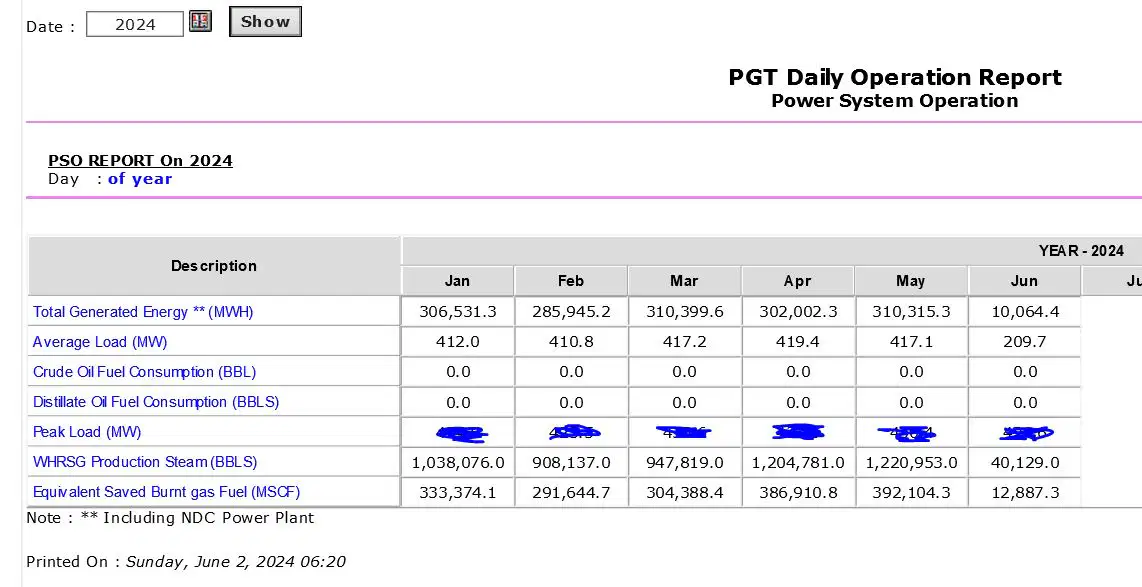Open the Average Load (MW) link
1142x587 pixels.
pyautogui.click(x=100, y=342)
